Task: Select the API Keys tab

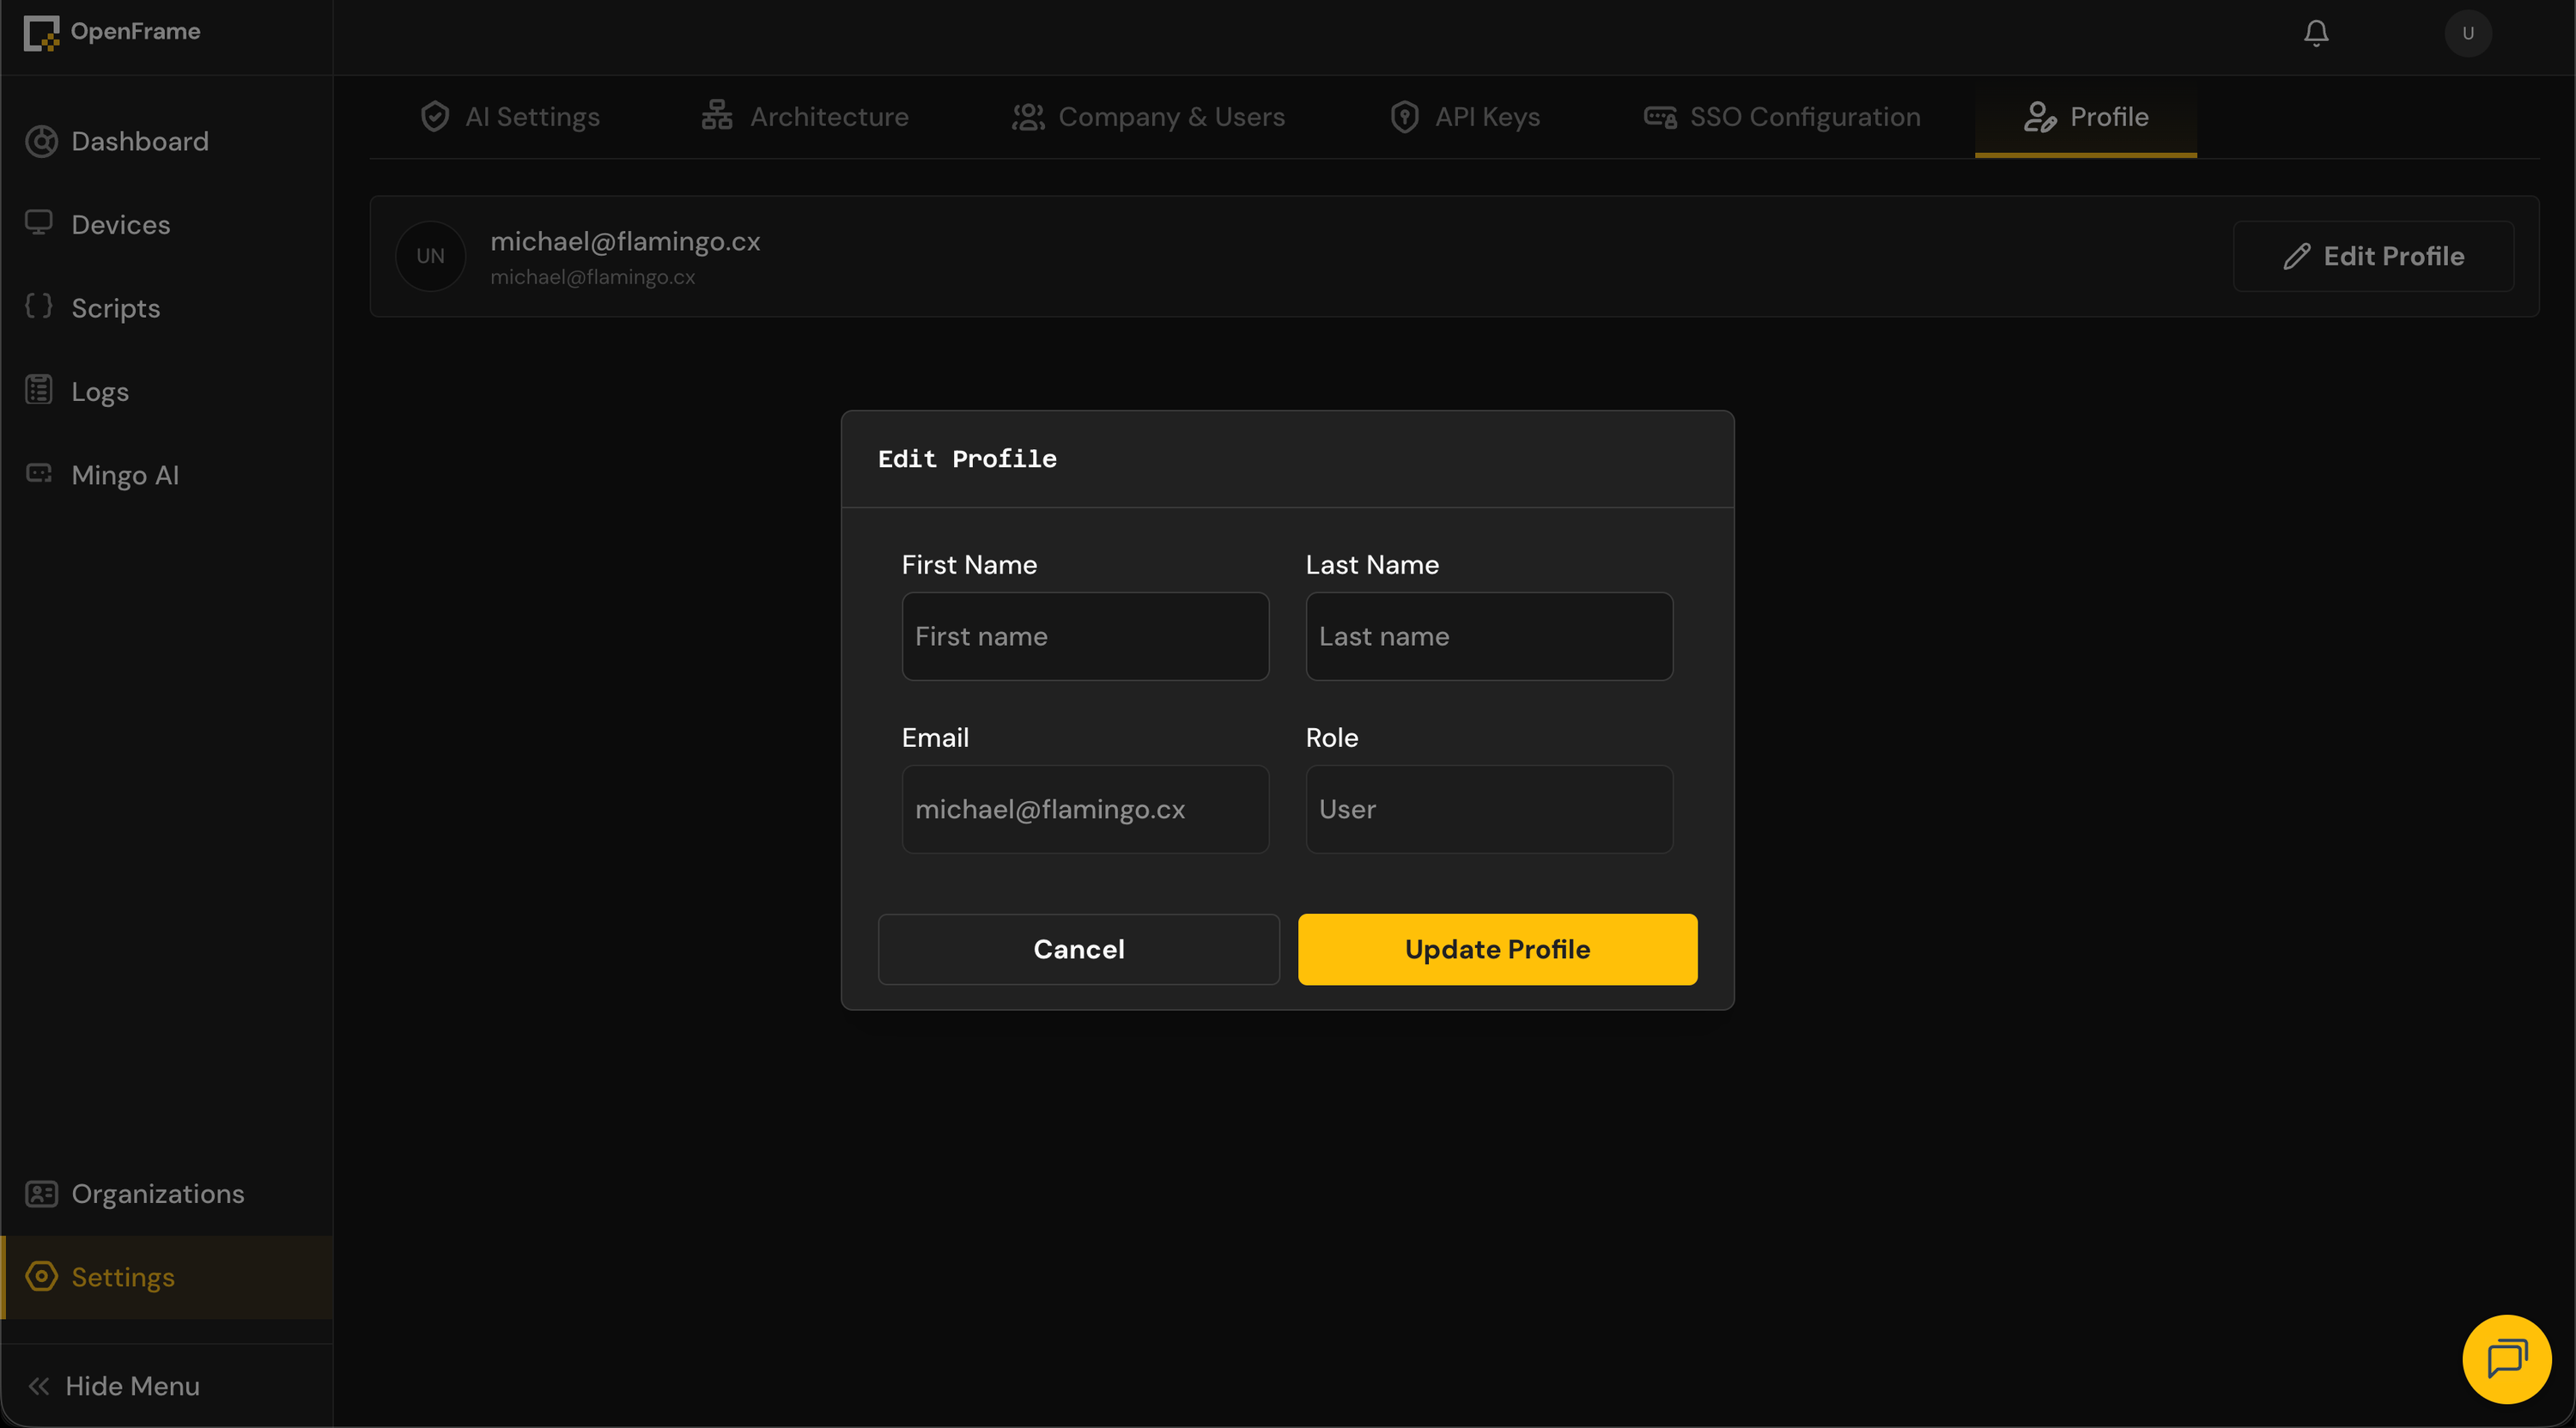Action: coord(1465,117)
